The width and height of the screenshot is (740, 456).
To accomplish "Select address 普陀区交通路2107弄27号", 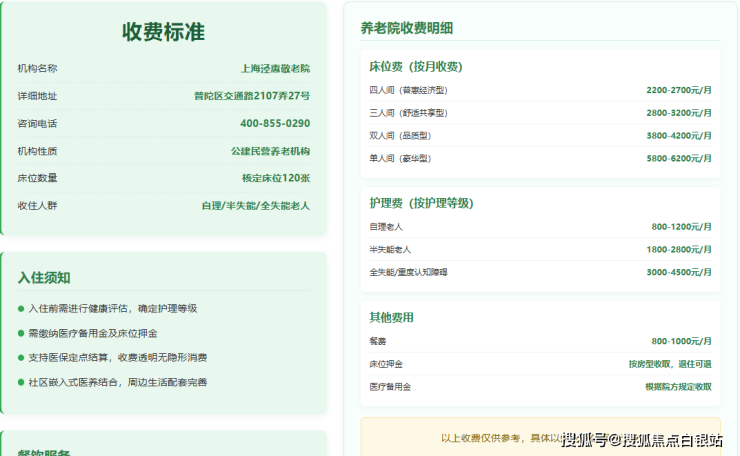I will (252, 96).
